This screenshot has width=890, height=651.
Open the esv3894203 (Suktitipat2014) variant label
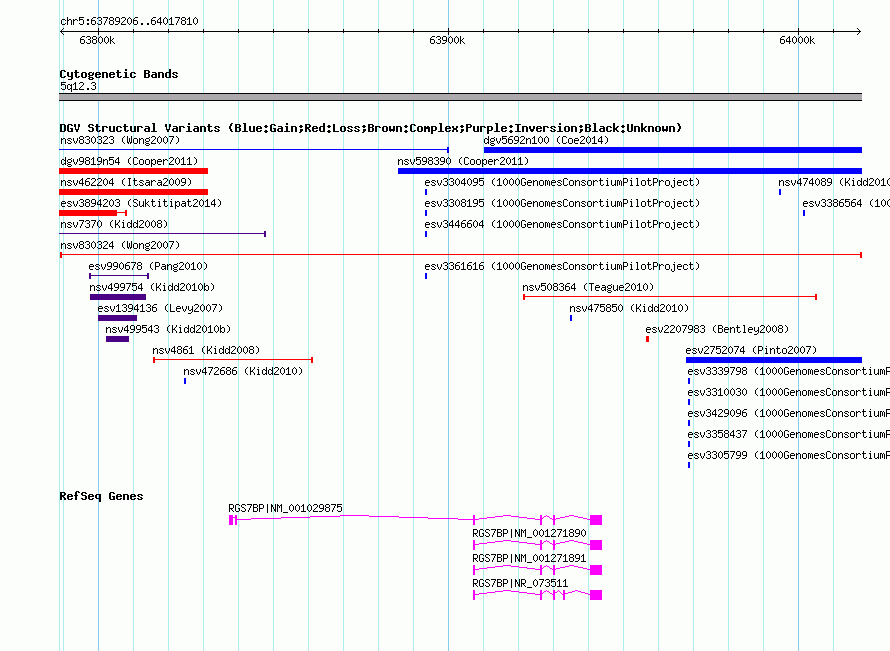(x=141, y=203)
